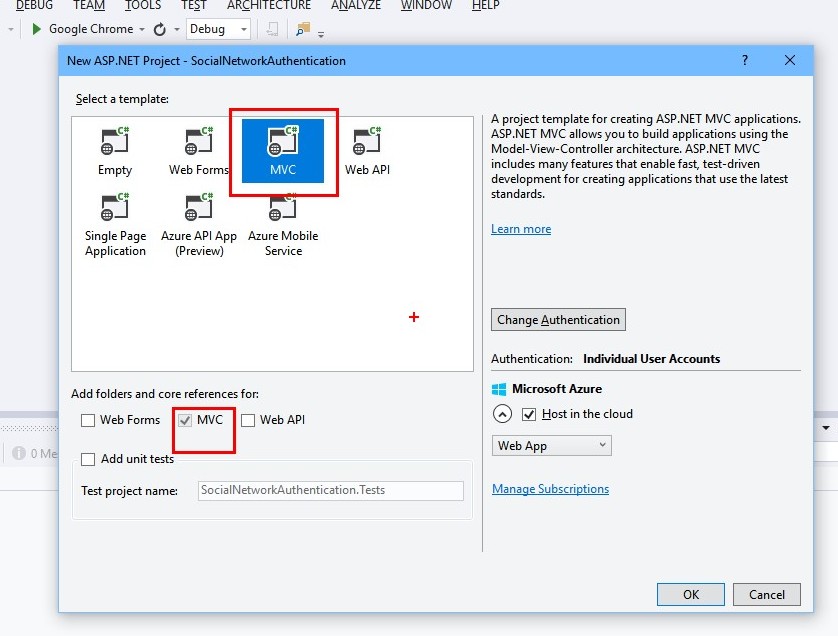
Task: Uncheck the Host in the cloud checkbox
Action: point(529,414)
